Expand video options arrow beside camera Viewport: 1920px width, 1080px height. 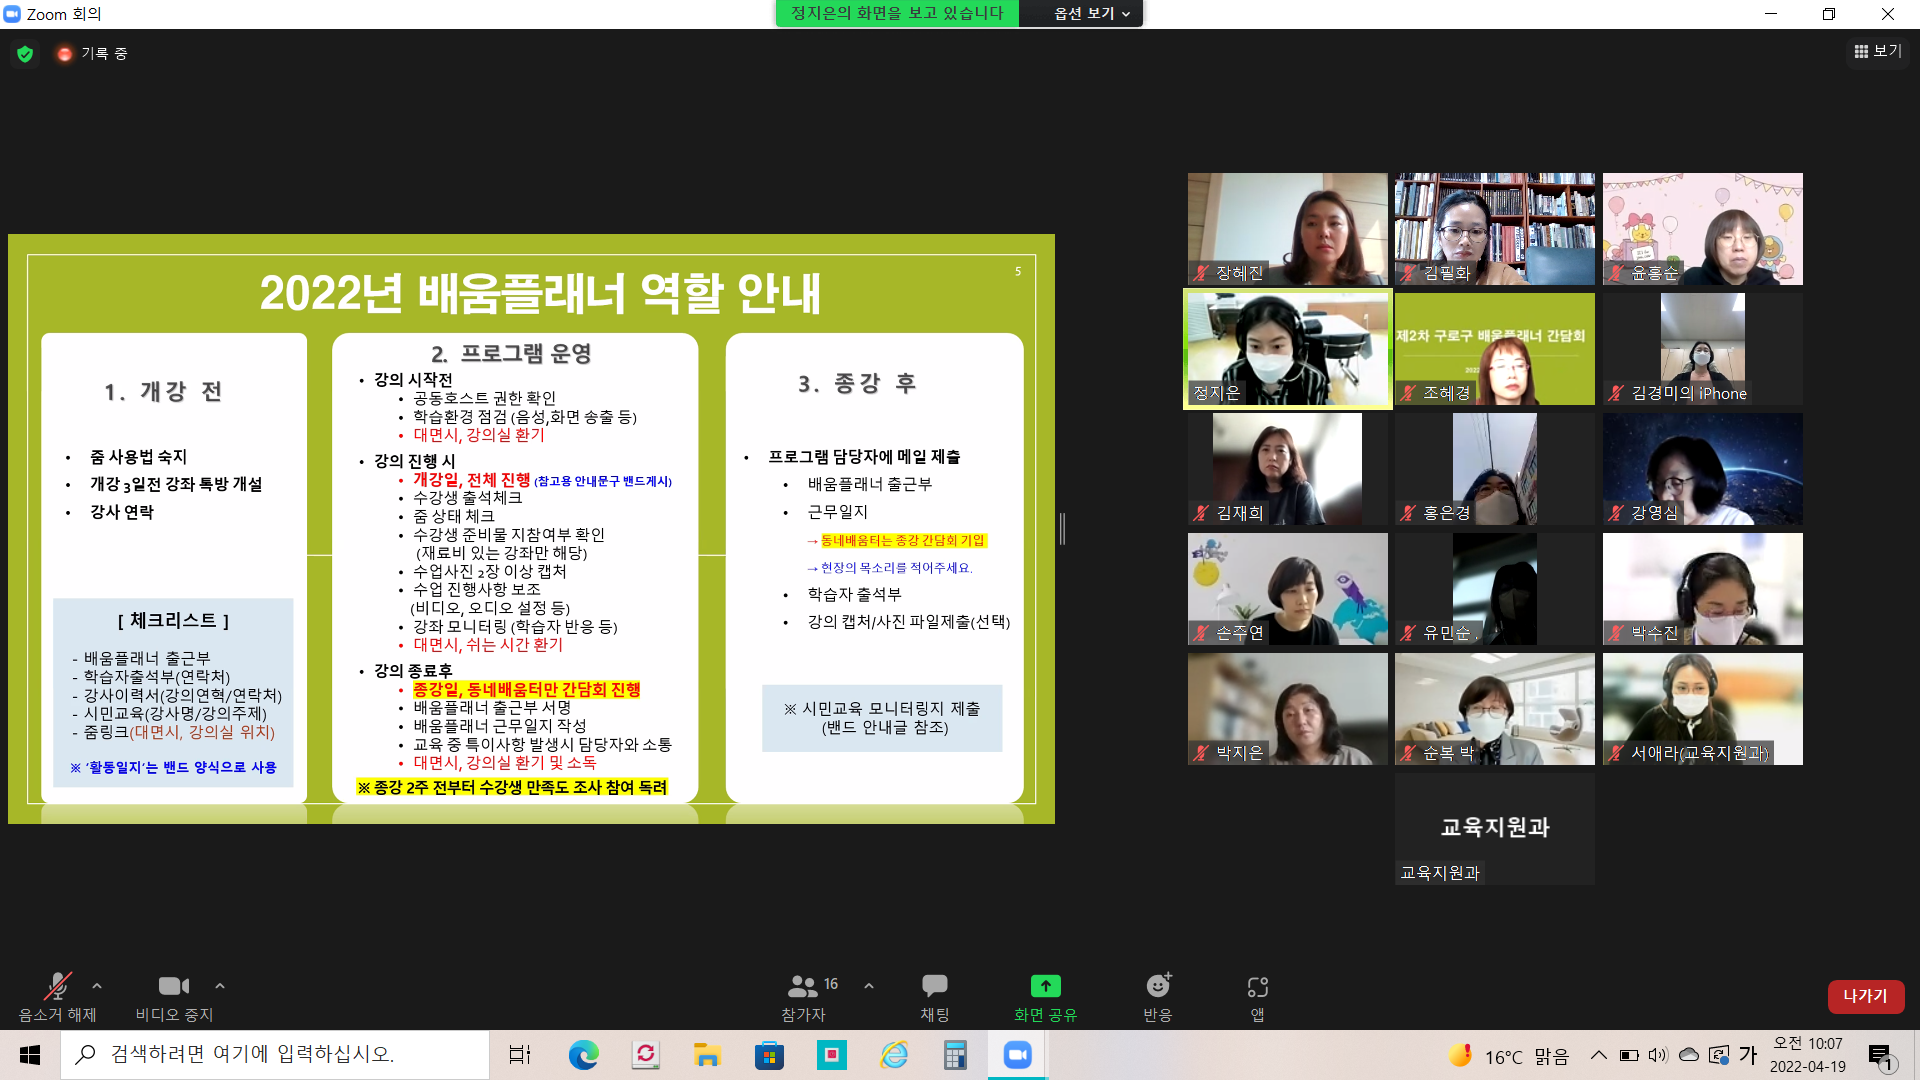(x=220, y=986)
